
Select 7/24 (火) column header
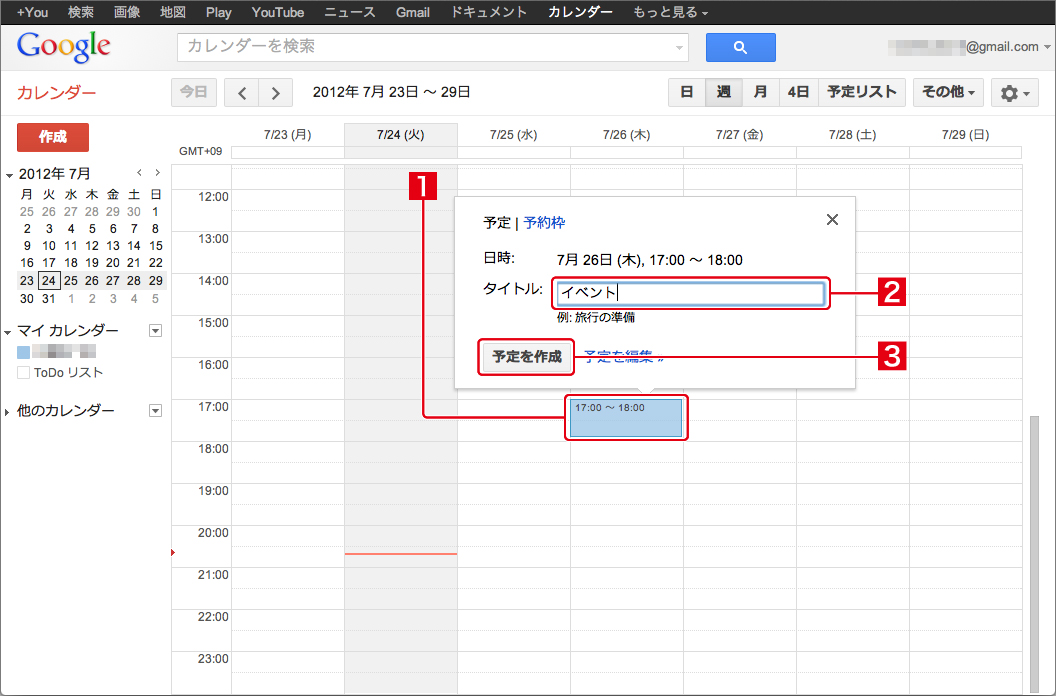coord(401,135)
